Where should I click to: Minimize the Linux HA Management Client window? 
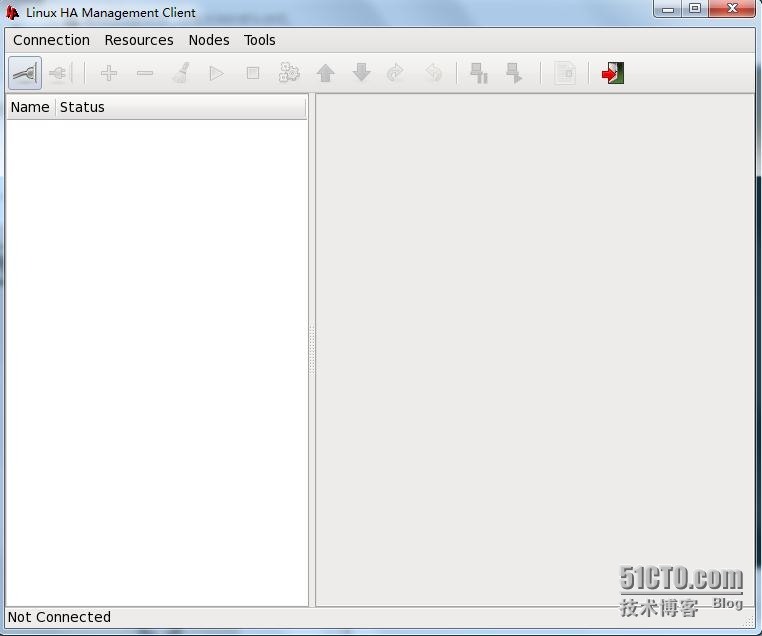[x=668, y=8]
